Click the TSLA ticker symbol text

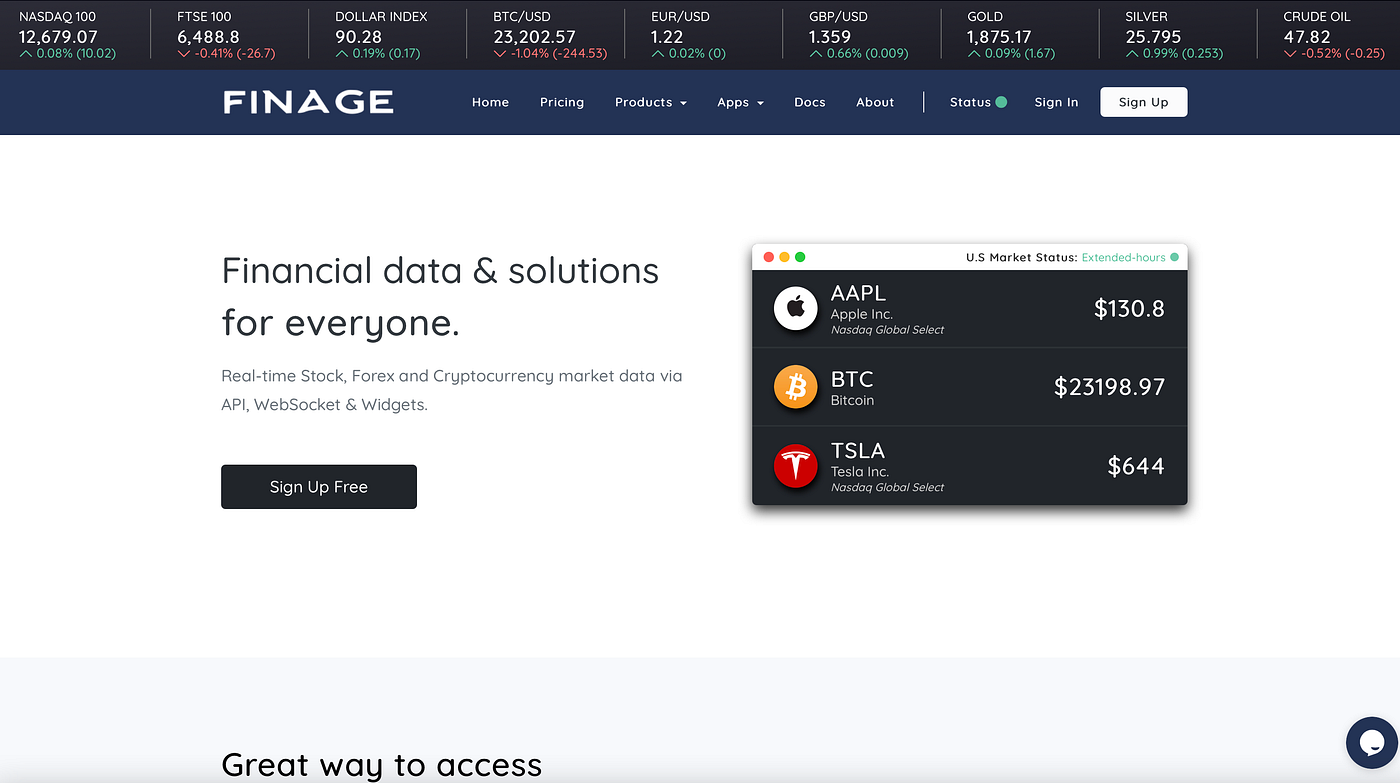coord(858,451)
